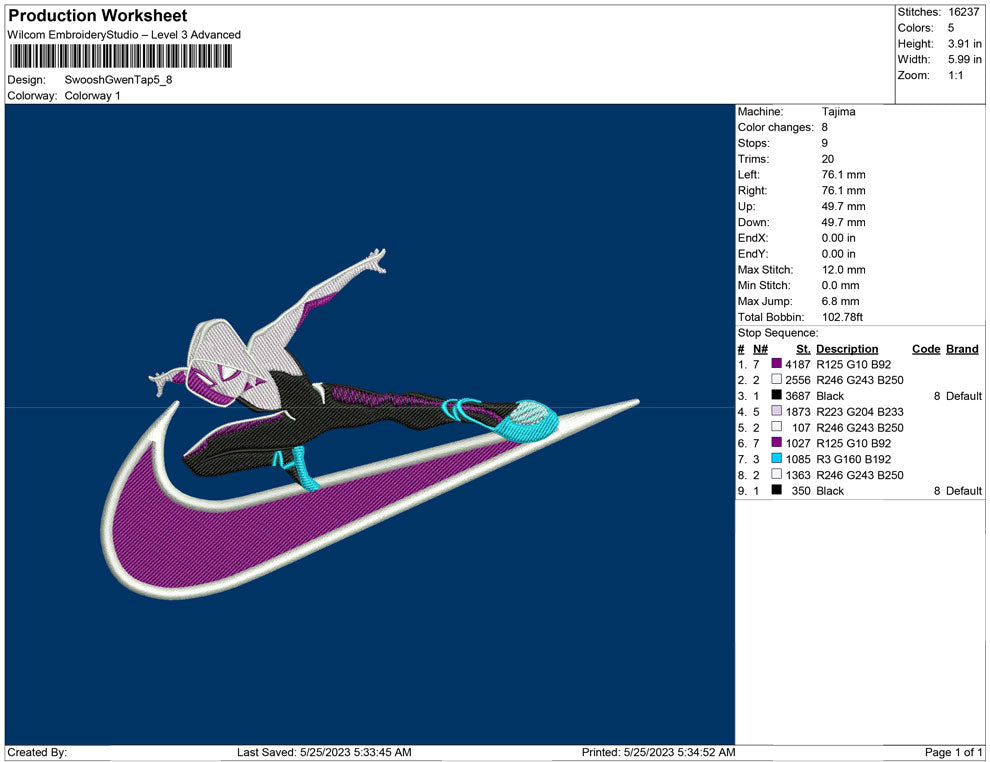The height and width of the screenshot is (762, 990).
Task: Click the Down value '49.7 mm'
Action: pos(844,222)
